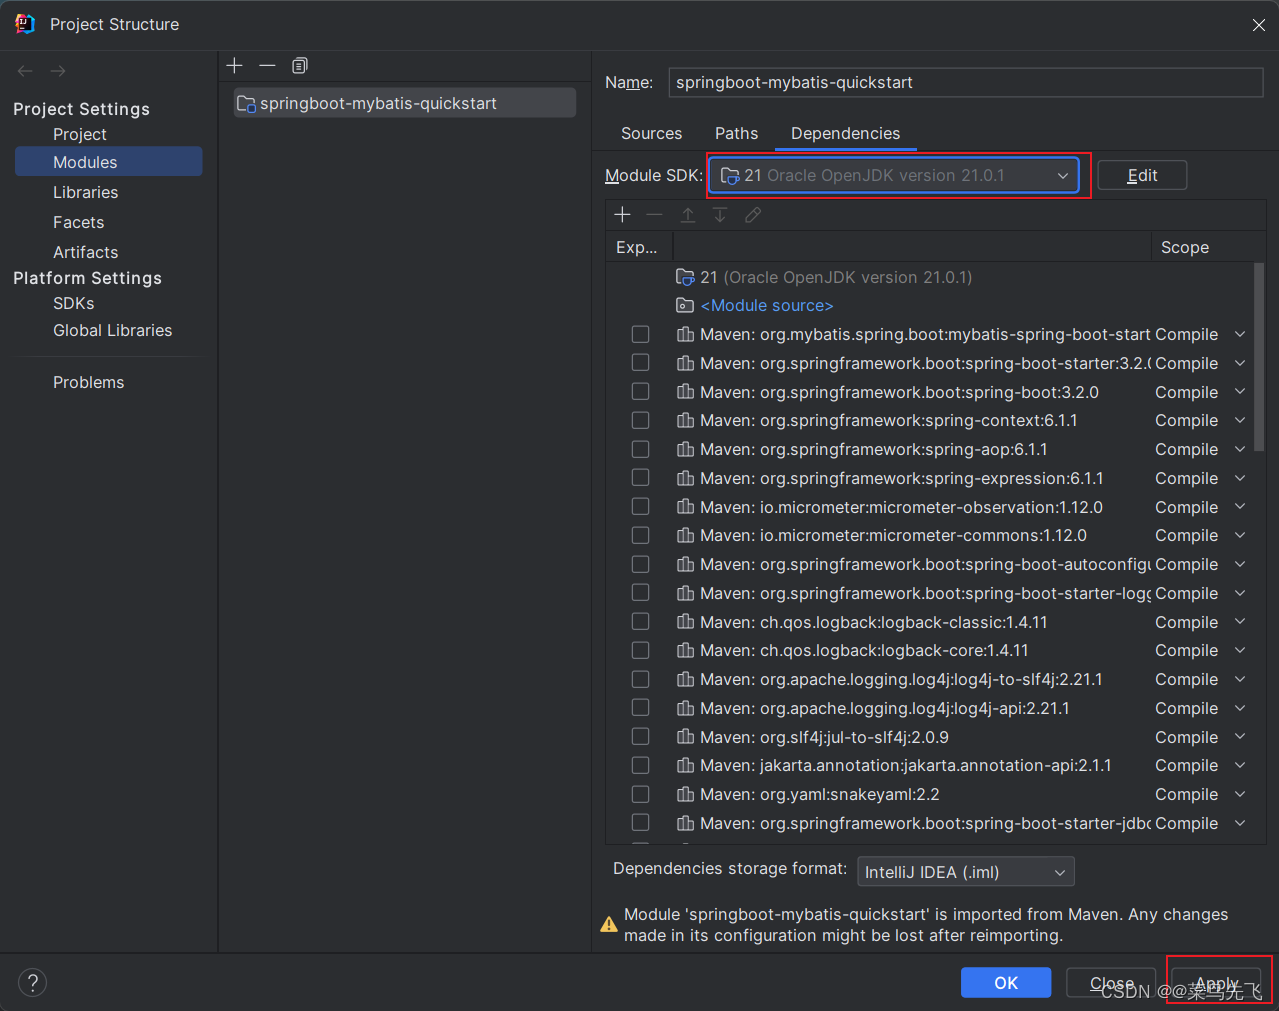Switch to the Paths tab
Image resolution: width=1279 pixels, height=1011 pixels.
(x=736, y=133)
